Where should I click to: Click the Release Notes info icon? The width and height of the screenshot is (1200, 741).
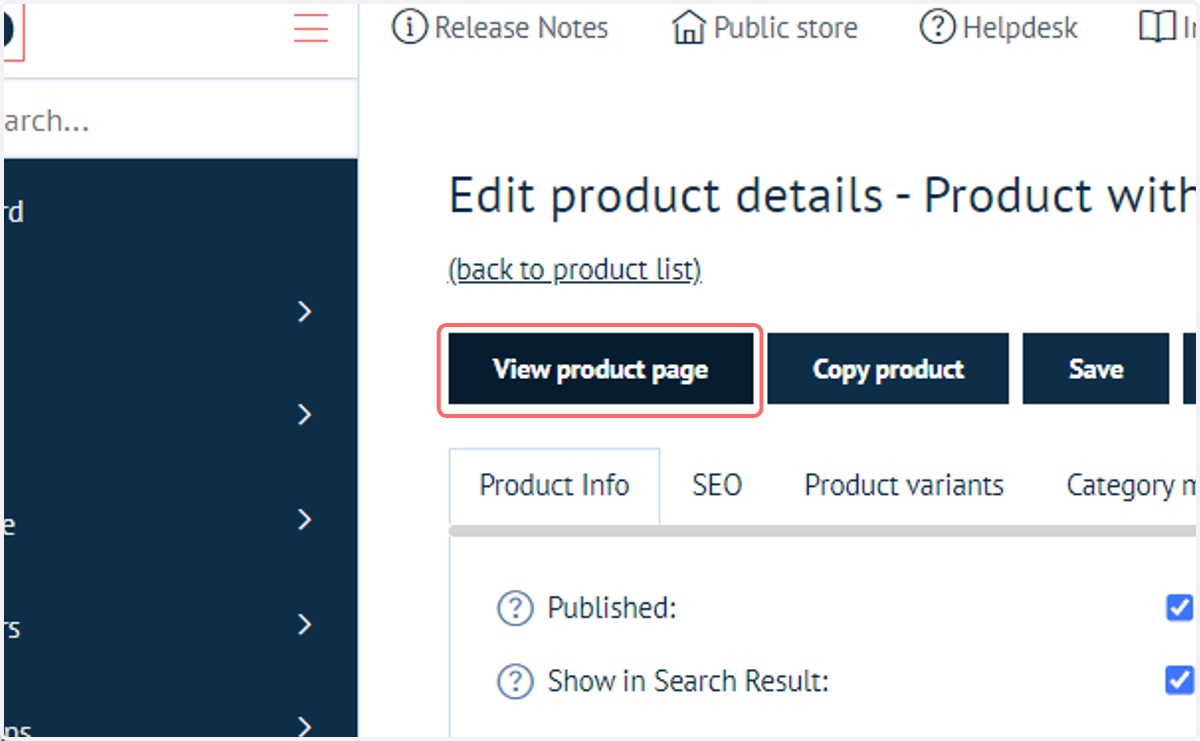coord(410,28)
